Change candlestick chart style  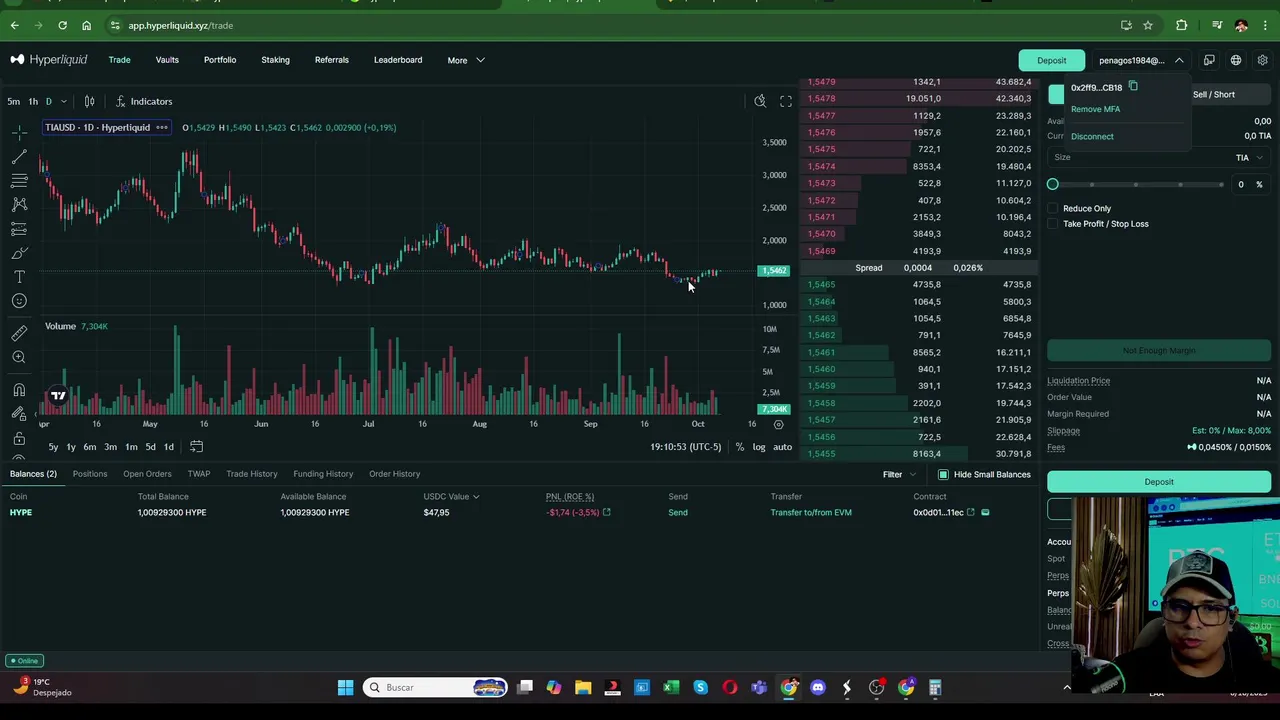tap(89, 101)
